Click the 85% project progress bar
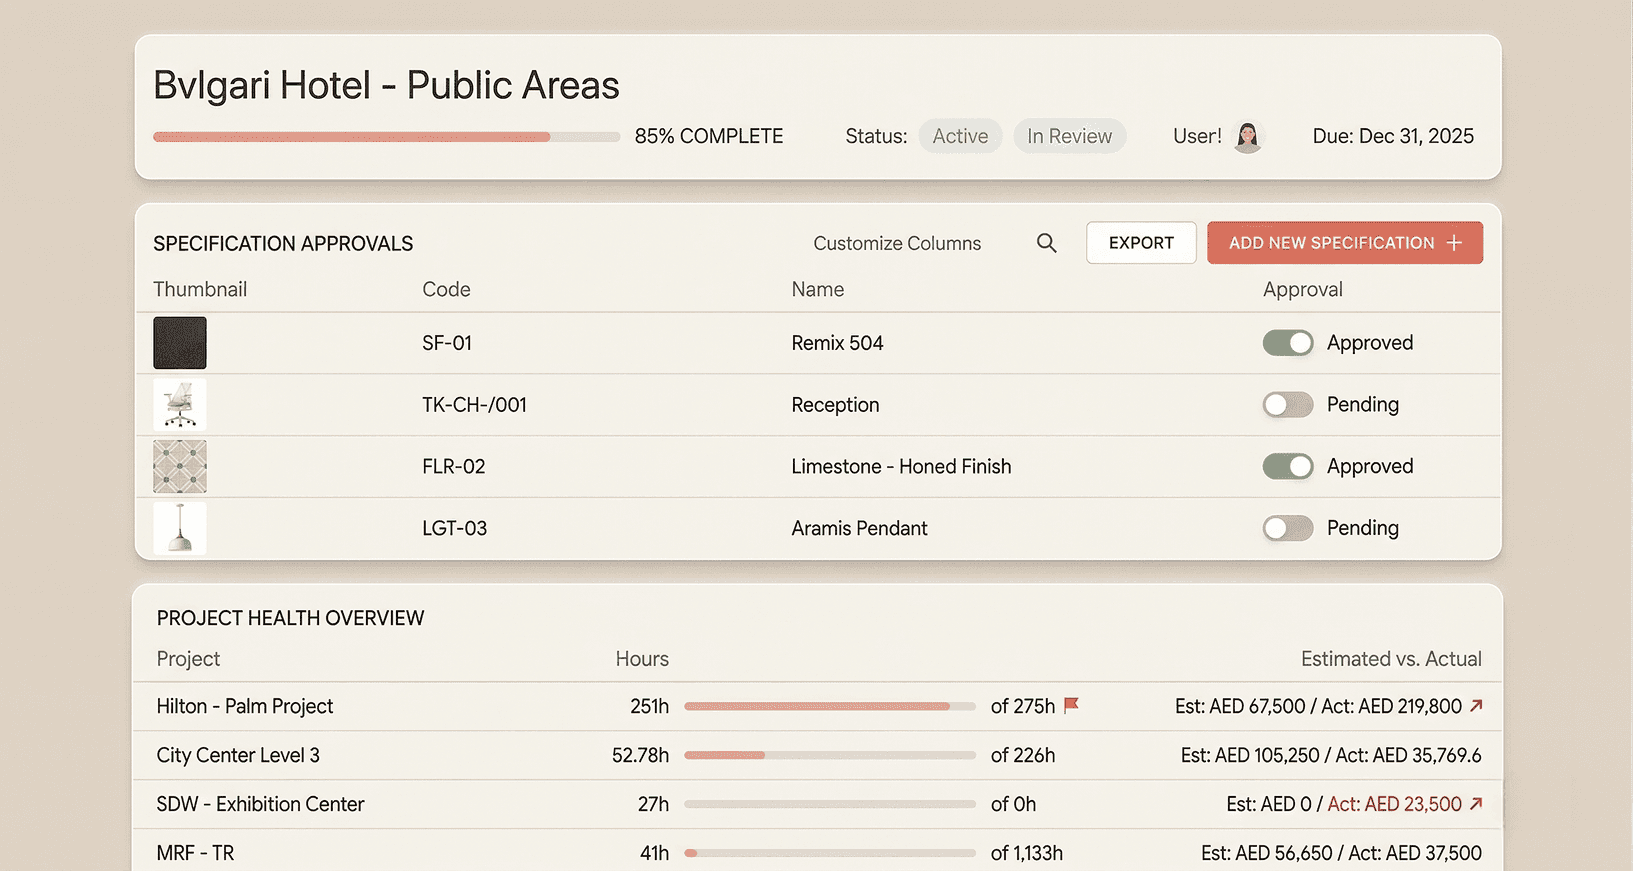The width and height of the screenshot is (1633, 871). pyautogui.click(x=386, y=137)
